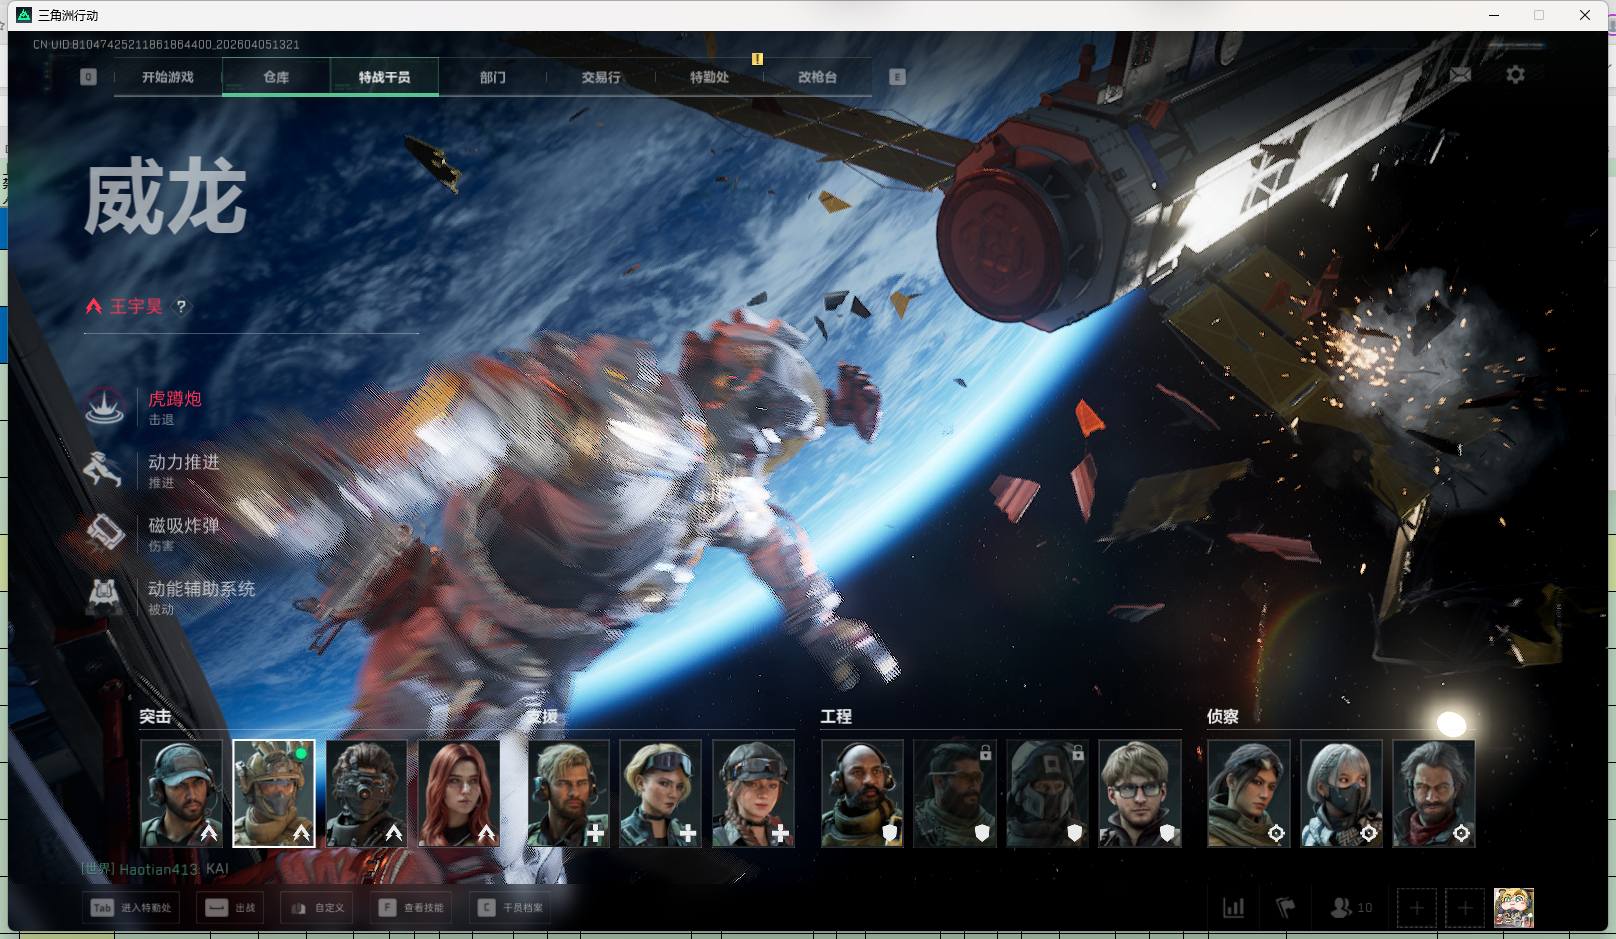Choose the first 侦察 operator with dark hair
Viewport: 1616px width, 939px height.
coord(1249,793)
